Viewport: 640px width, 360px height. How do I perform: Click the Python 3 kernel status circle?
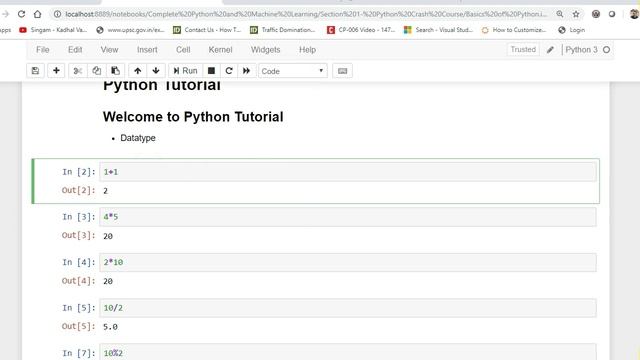coord(607,50)
